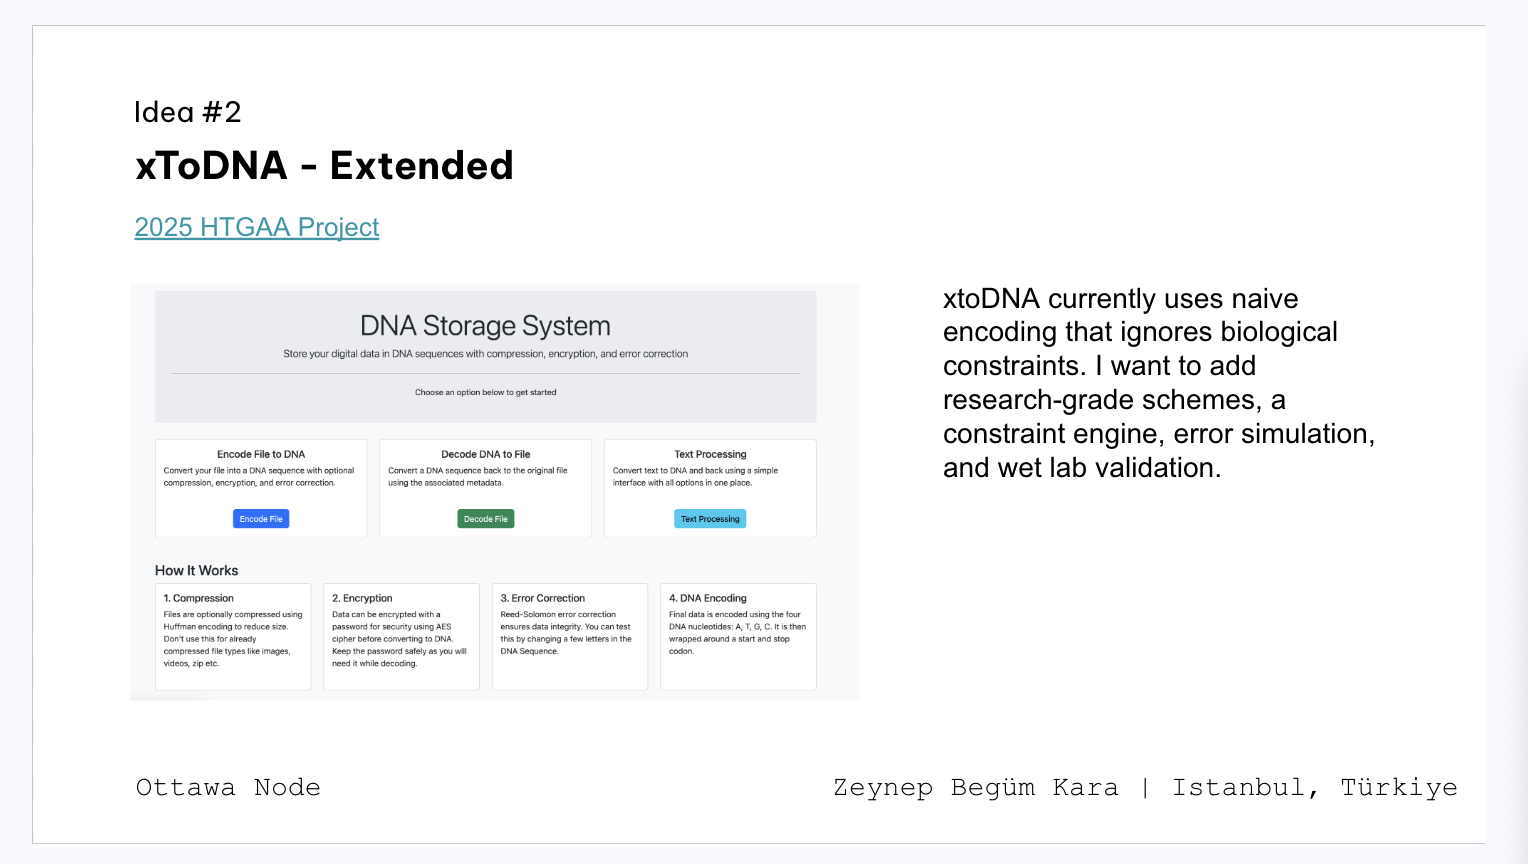Click the Decode DNA to File card title
Viewport: 1528px width, 864px height.
tap(486, 454)
